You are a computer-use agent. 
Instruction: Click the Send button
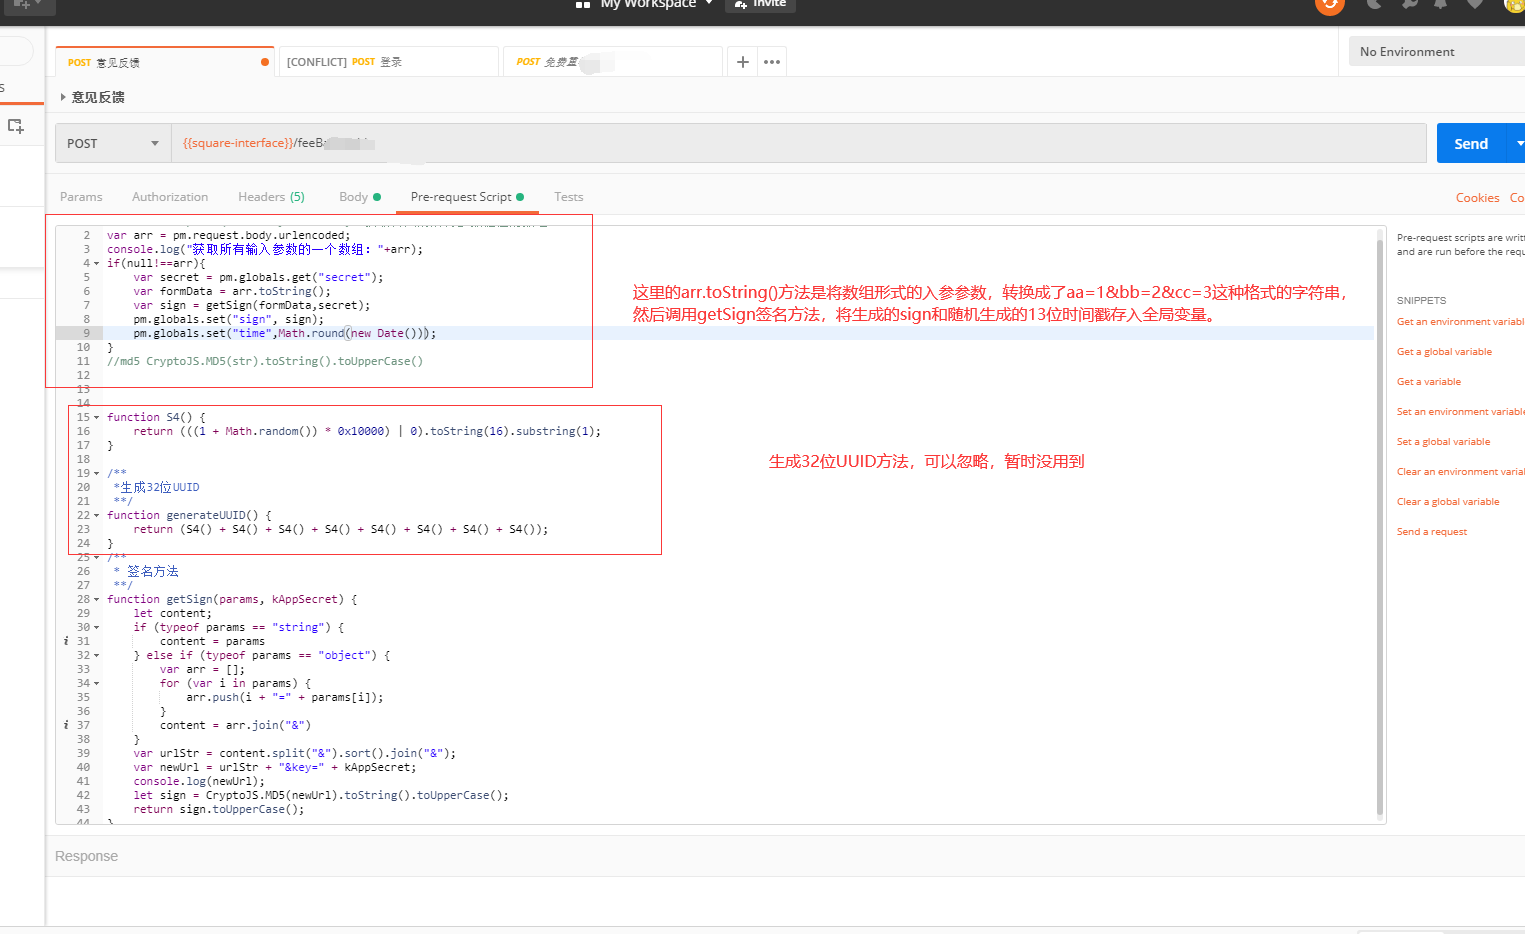click(1470, 143)
